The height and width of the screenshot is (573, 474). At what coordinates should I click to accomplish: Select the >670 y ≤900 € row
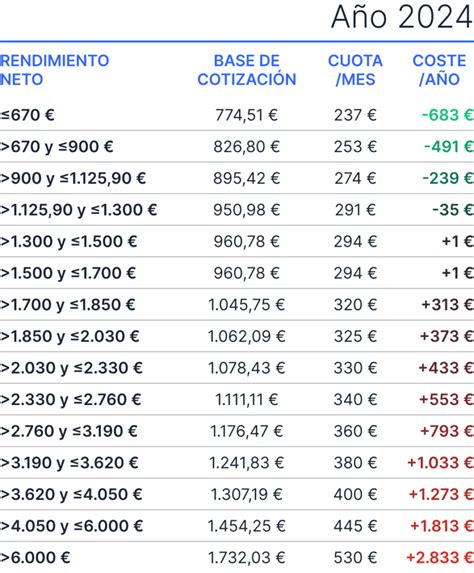point(237,146)
